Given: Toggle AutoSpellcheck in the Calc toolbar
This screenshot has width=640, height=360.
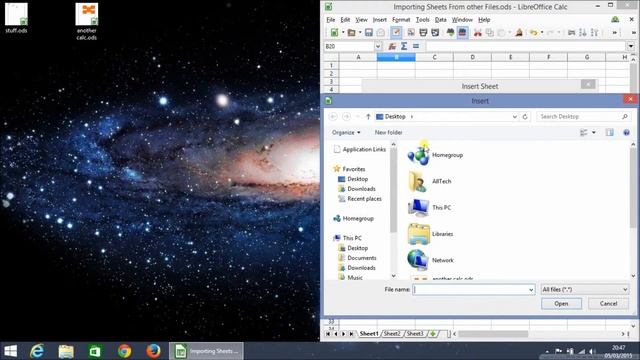Looking at the screenshot, I should [462, 33].
